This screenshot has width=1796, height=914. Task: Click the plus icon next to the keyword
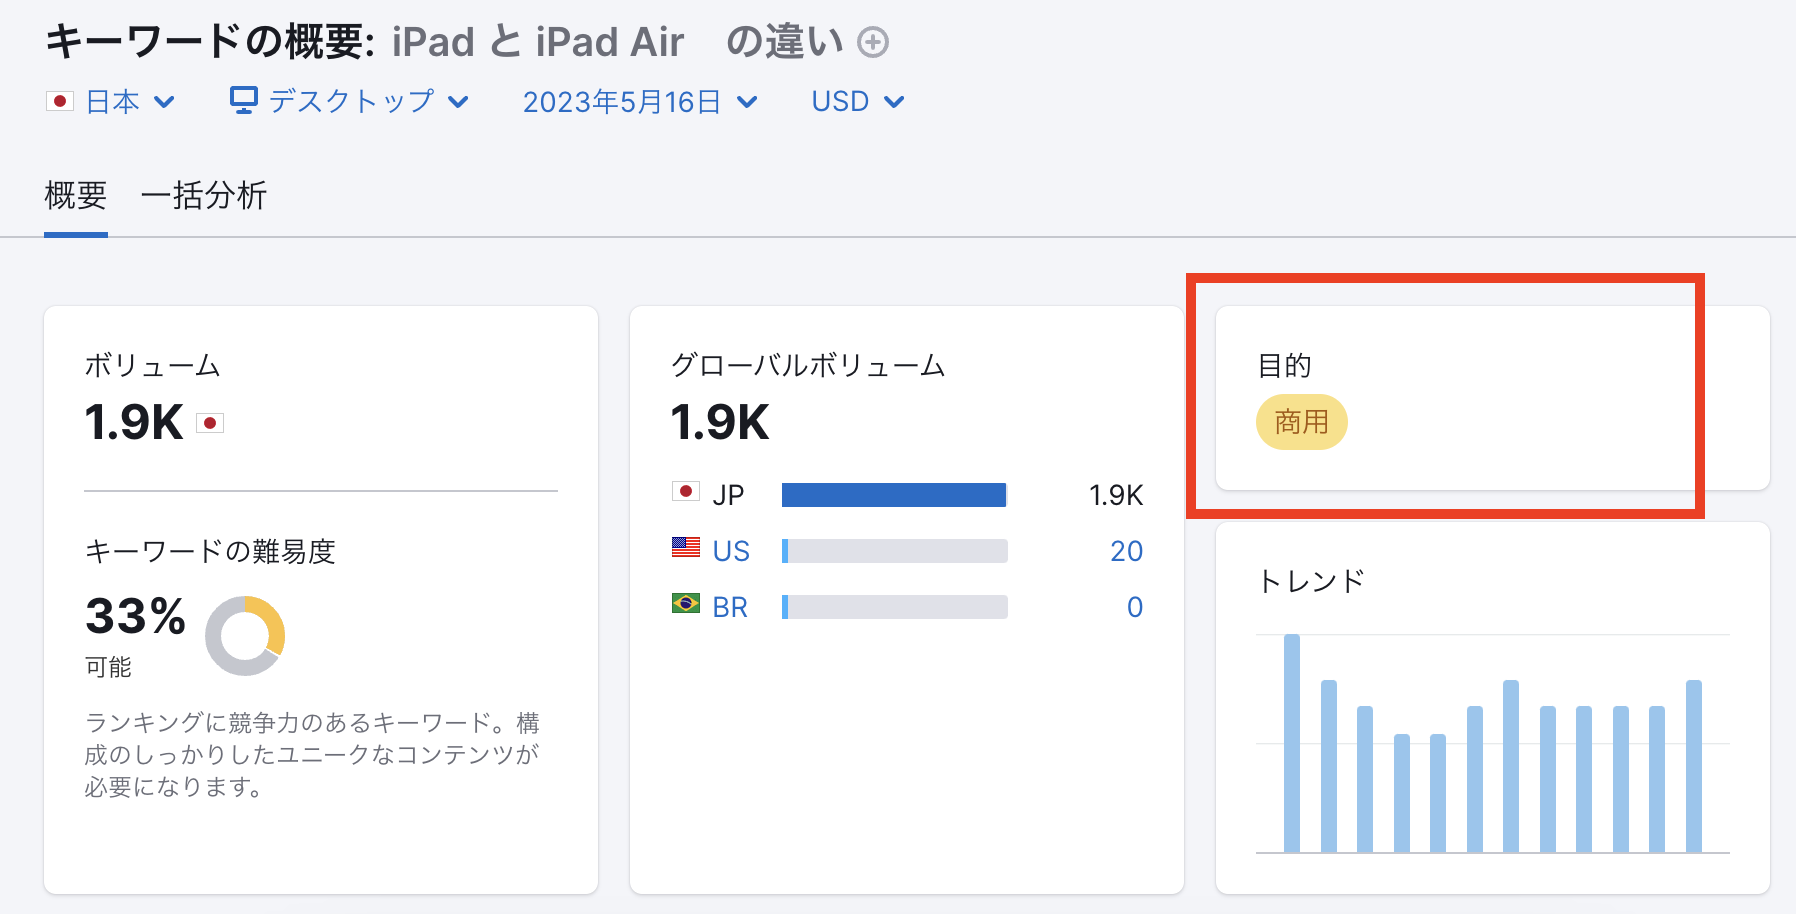[x=872, y=42]
